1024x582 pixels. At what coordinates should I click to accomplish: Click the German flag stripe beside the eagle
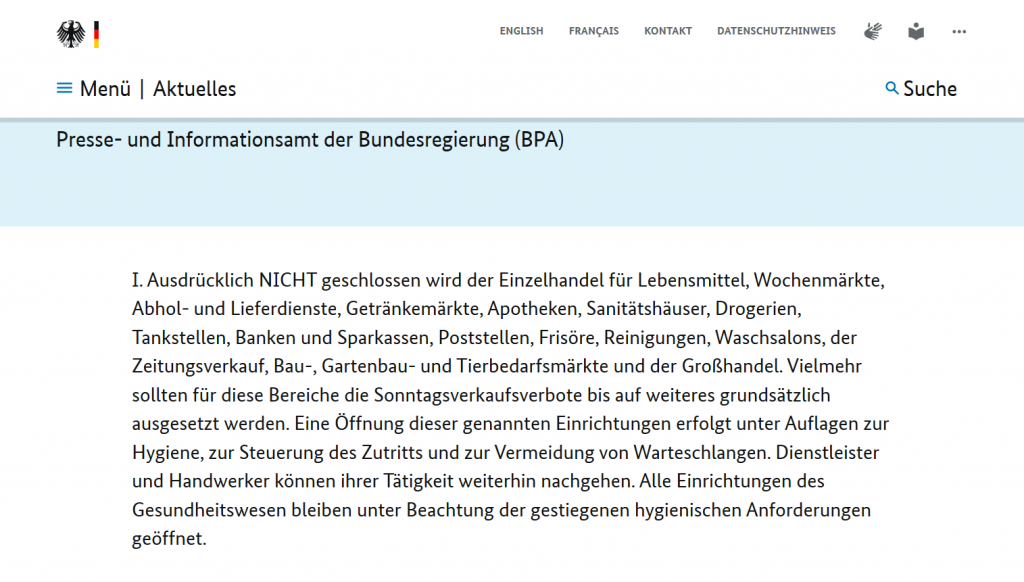tap(96, 35)
